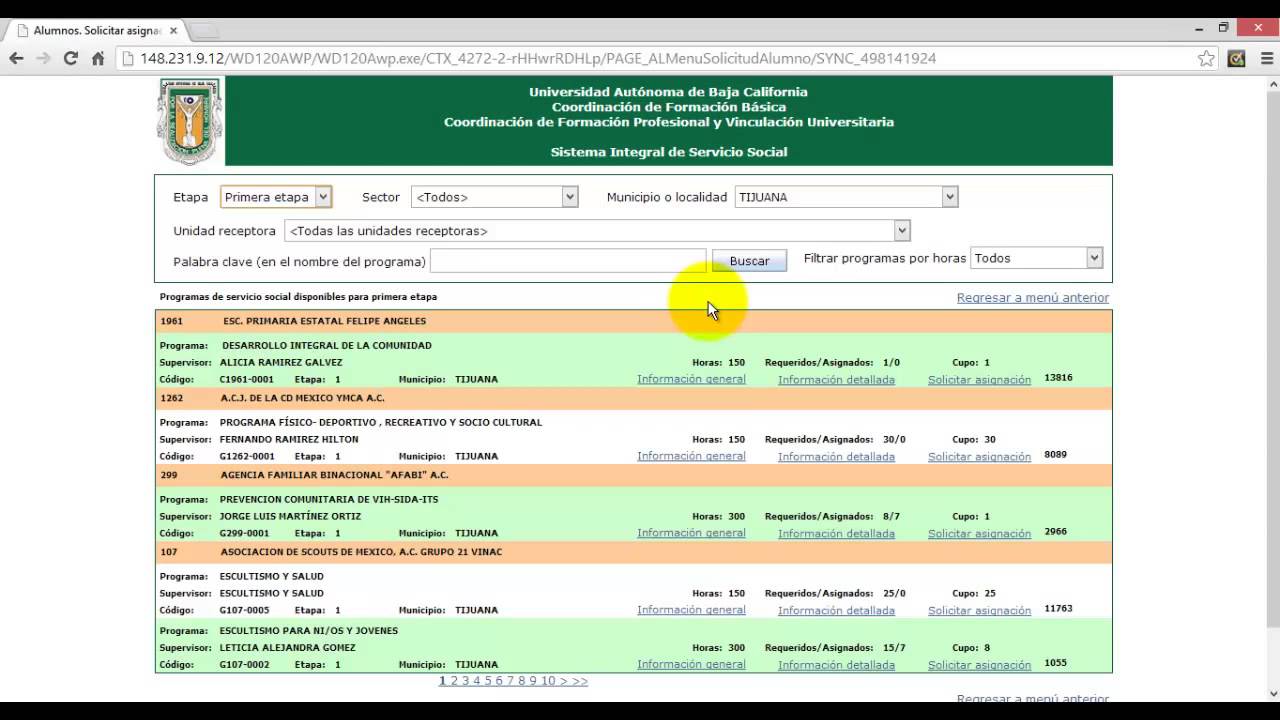Click the upper Regresar a menú anterior link

tap(1033, 298)
